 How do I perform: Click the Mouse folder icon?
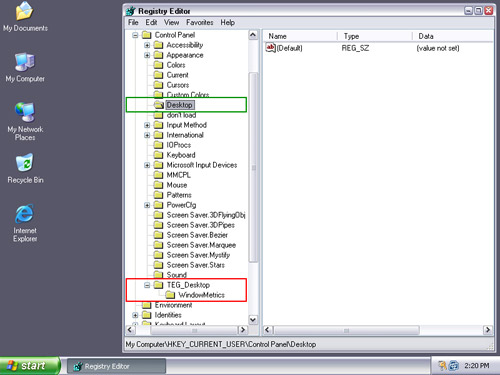[158, 185]
